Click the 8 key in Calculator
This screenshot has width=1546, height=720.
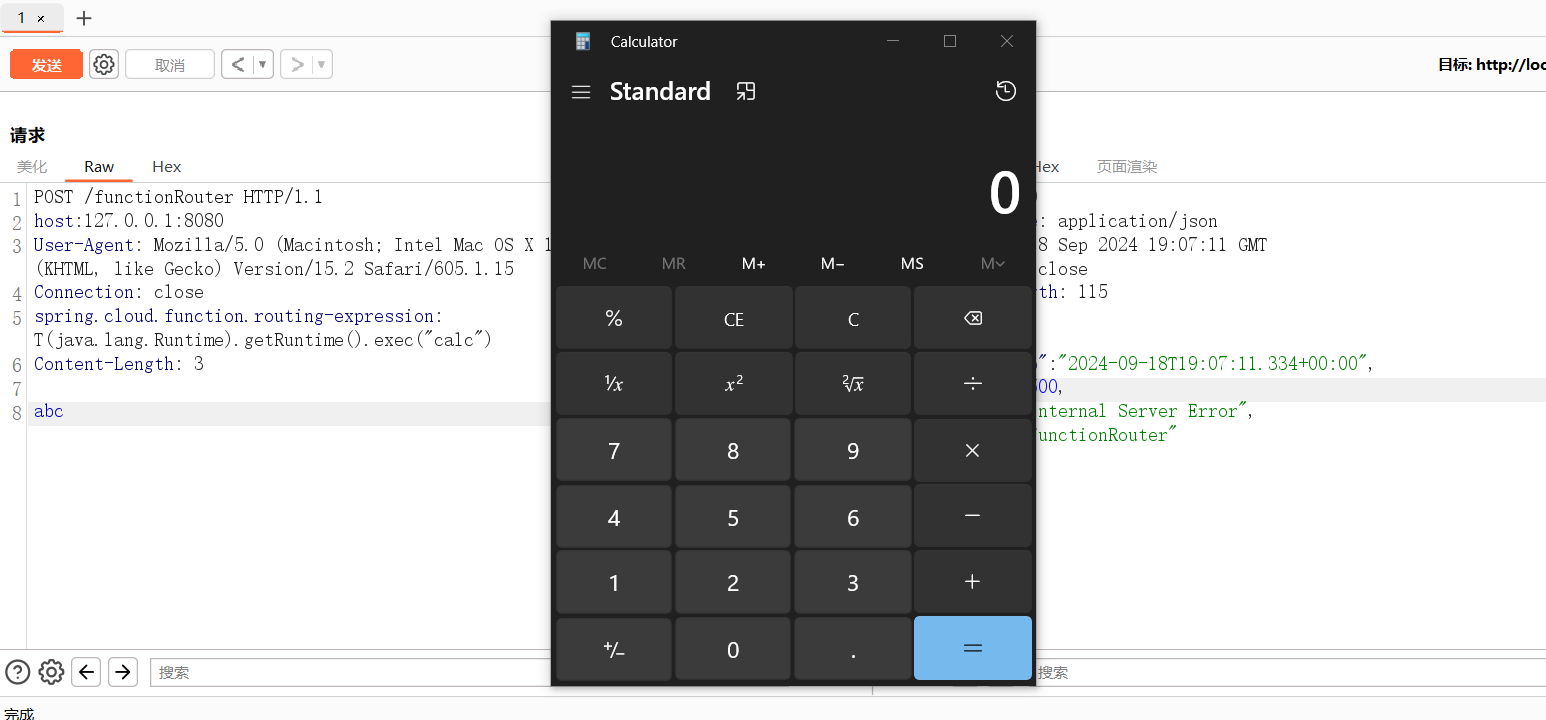[733, 450]
